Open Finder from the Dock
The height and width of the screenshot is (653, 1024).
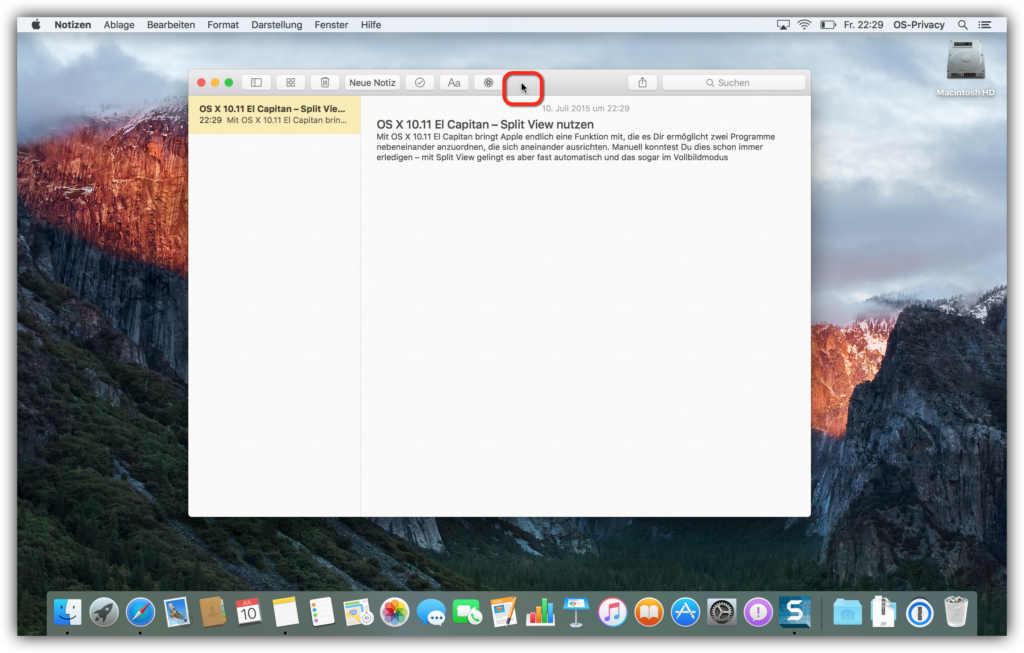(67, 613)
